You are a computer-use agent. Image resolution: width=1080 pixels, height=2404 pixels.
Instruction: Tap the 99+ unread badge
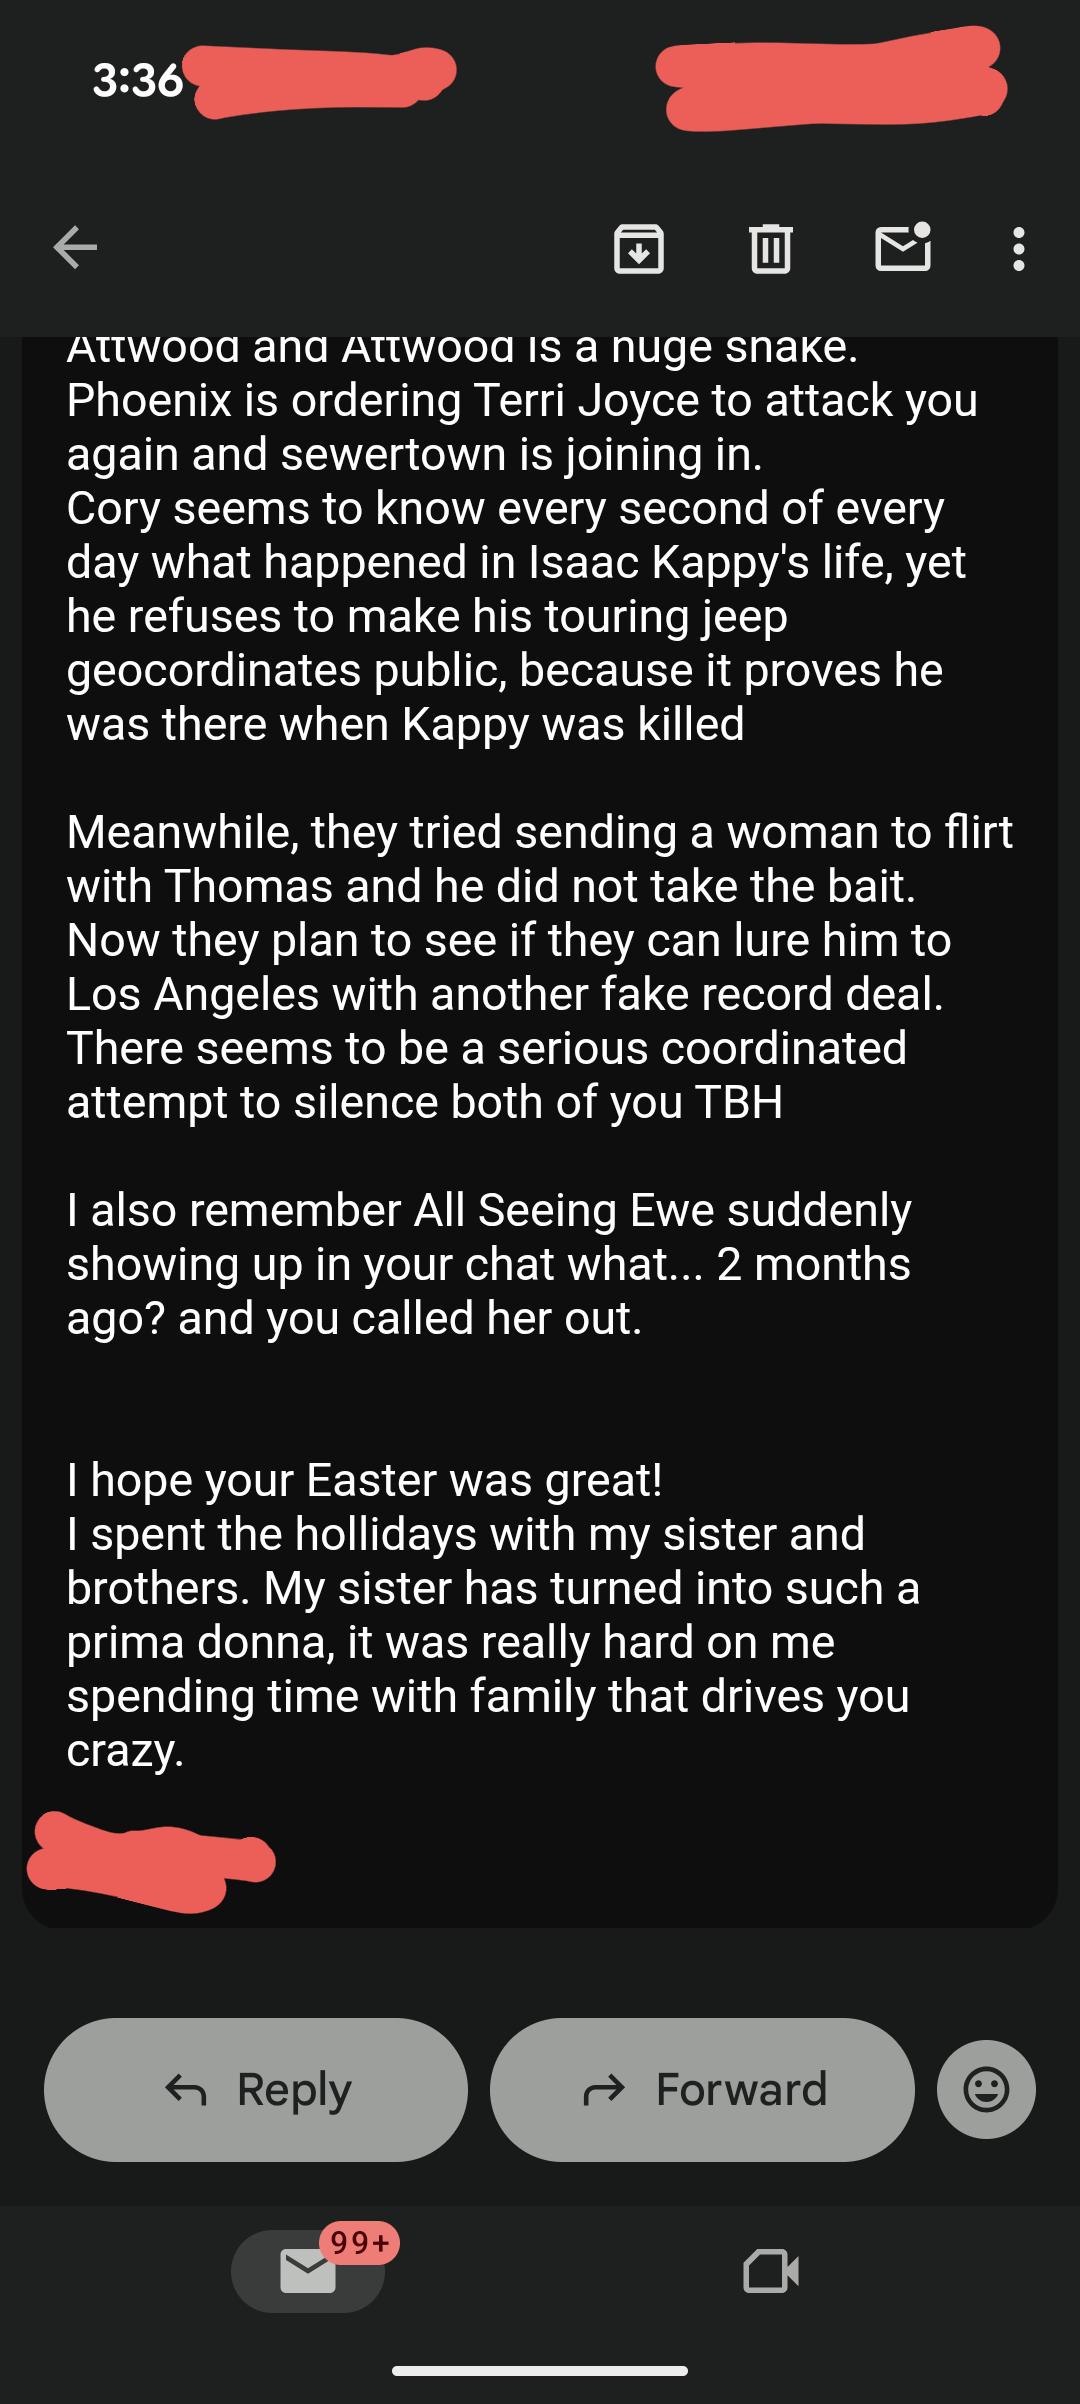point(360,2243)
